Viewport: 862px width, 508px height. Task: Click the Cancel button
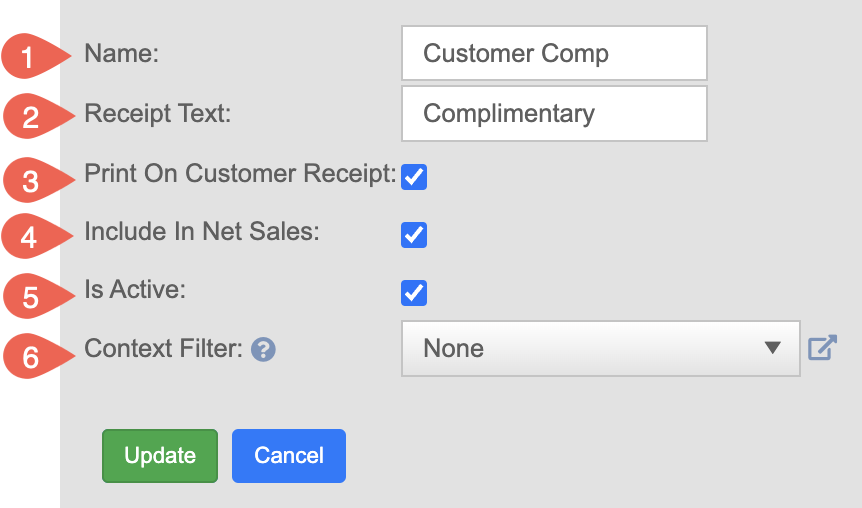(x=289, y=456)
